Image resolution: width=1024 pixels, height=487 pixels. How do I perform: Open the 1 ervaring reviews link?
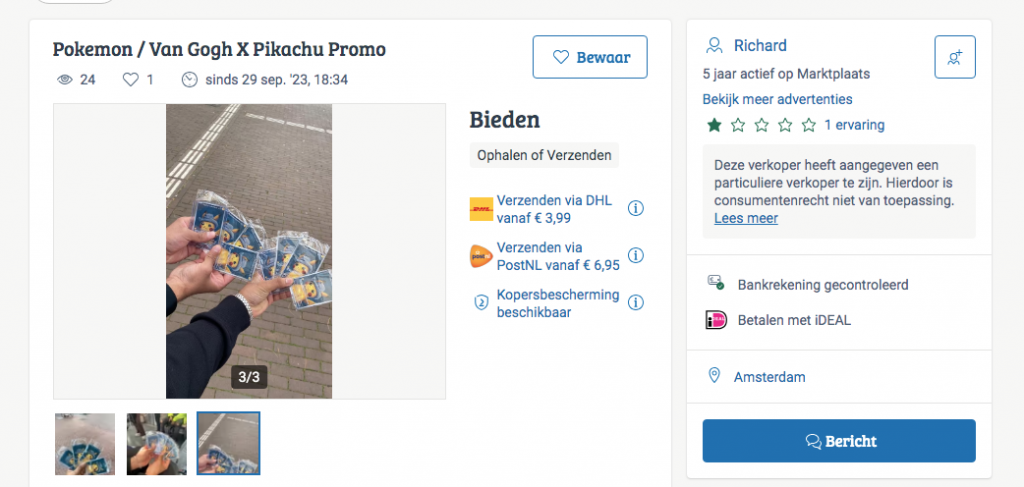coord(854,125)
